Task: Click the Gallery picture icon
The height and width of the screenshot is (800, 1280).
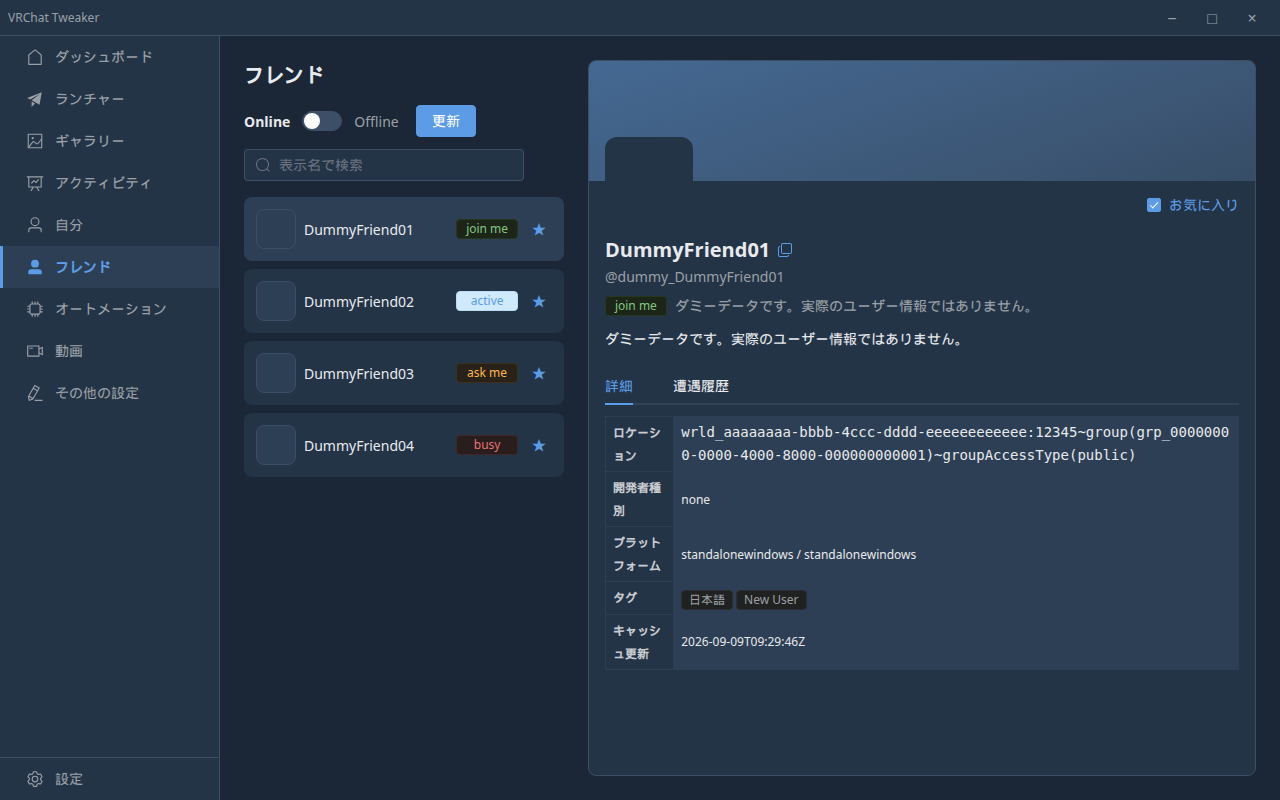Action: click(35, 141)
